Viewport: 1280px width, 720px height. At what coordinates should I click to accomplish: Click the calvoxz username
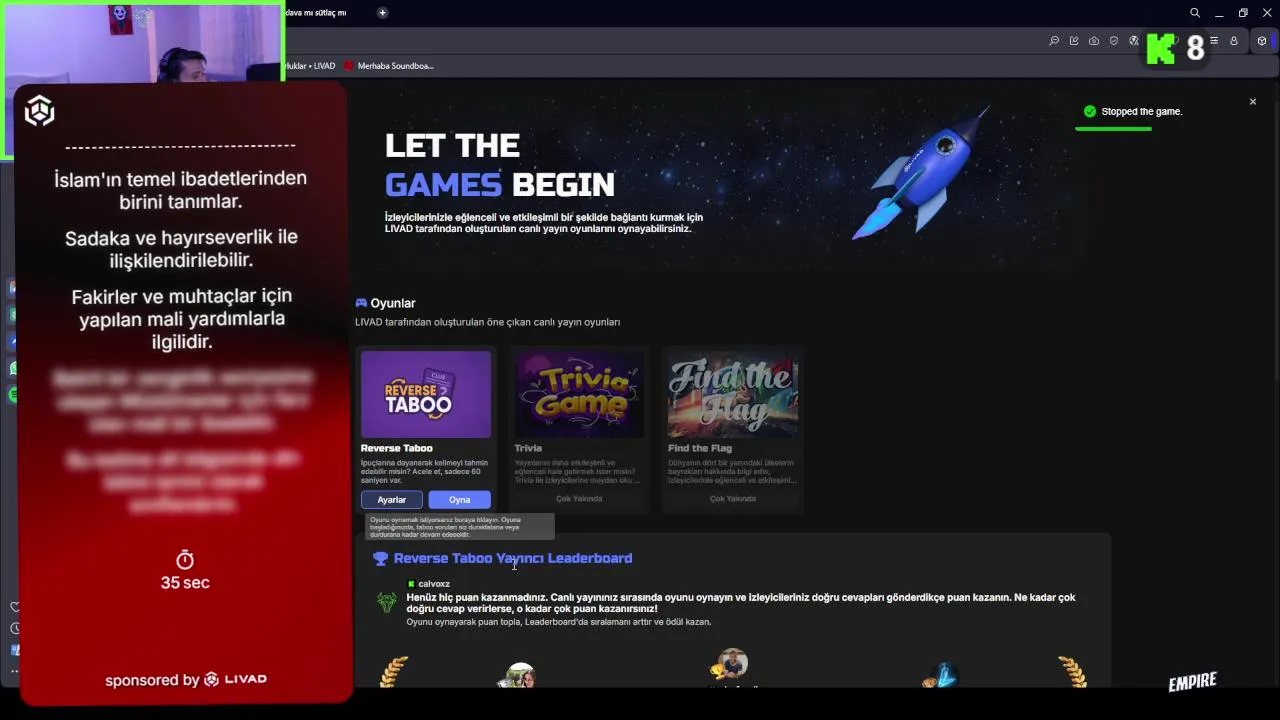pos(434,584)
